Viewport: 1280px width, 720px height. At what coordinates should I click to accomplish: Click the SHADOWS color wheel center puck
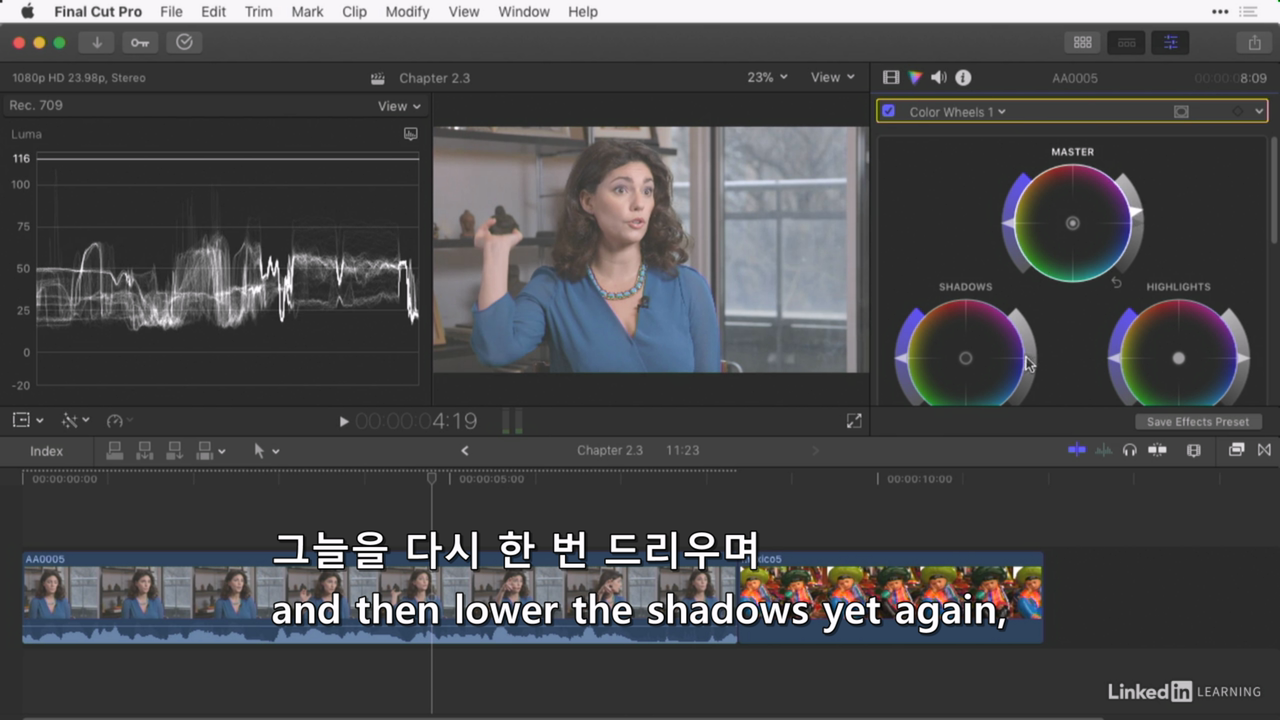pyautogui.click(x=965, y=358)
